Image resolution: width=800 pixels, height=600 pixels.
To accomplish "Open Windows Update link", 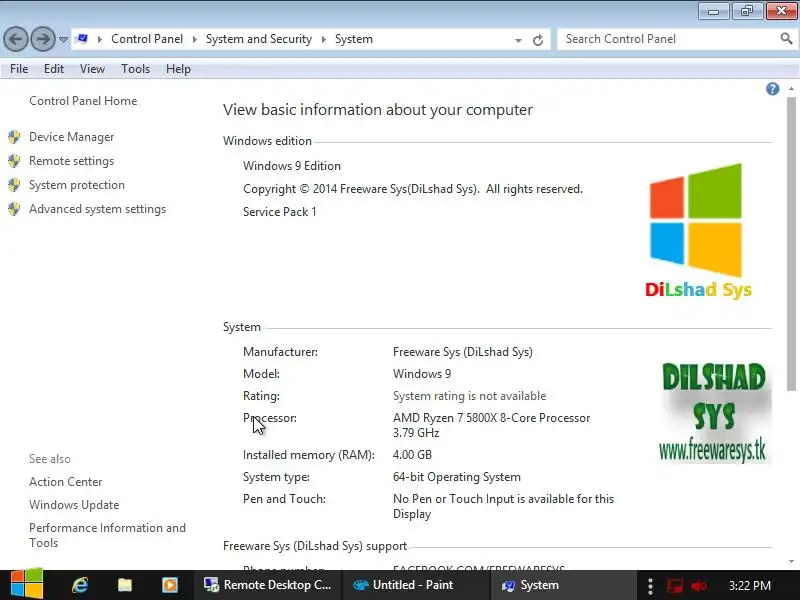I will [x=74, y=505].
